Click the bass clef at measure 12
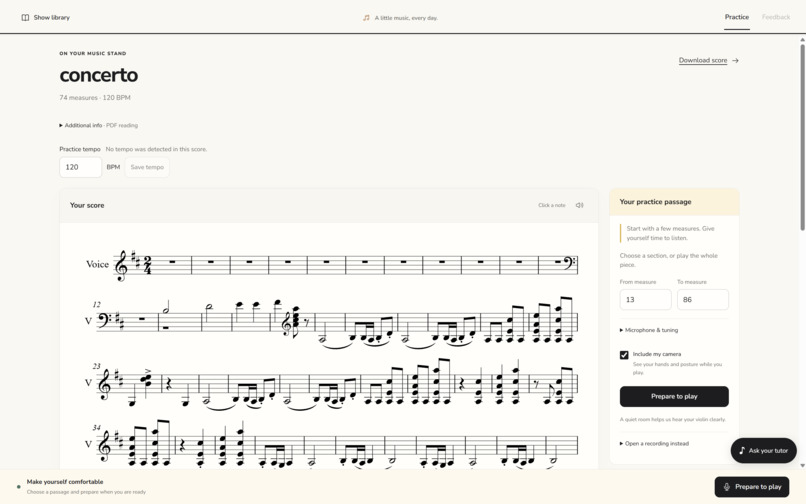The height and width of the screenshot is (504, 806). tap(102, 320)
